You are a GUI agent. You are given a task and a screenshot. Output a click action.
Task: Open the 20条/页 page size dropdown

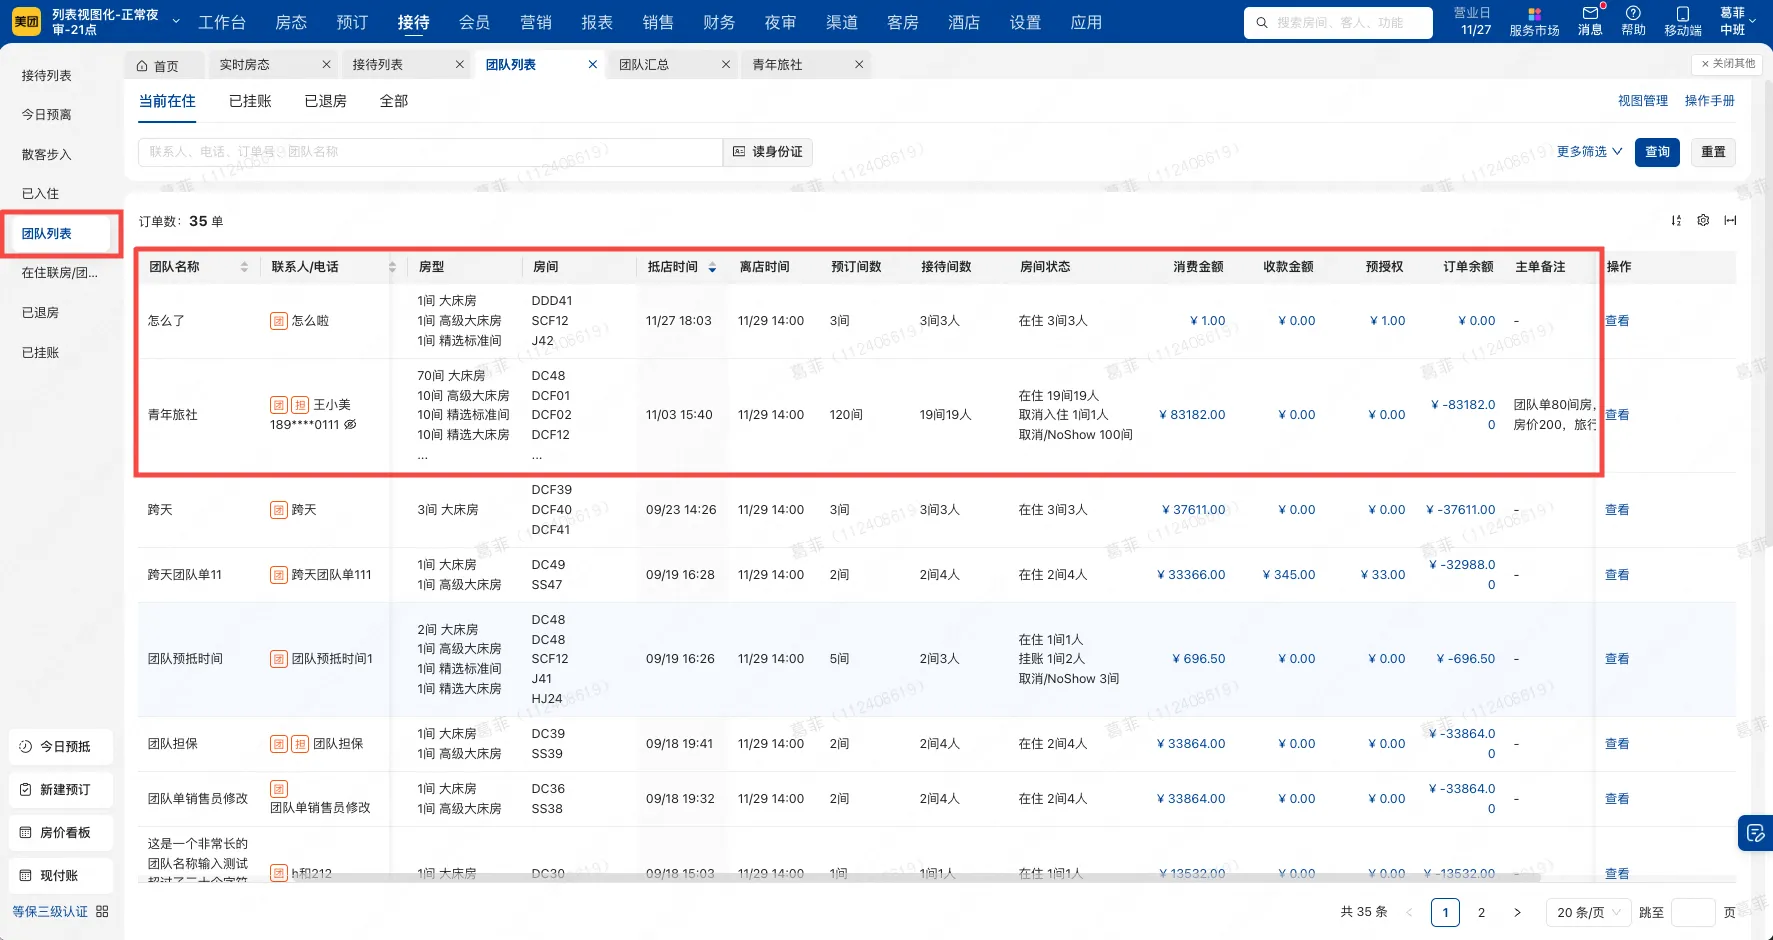click(1586, 912)
